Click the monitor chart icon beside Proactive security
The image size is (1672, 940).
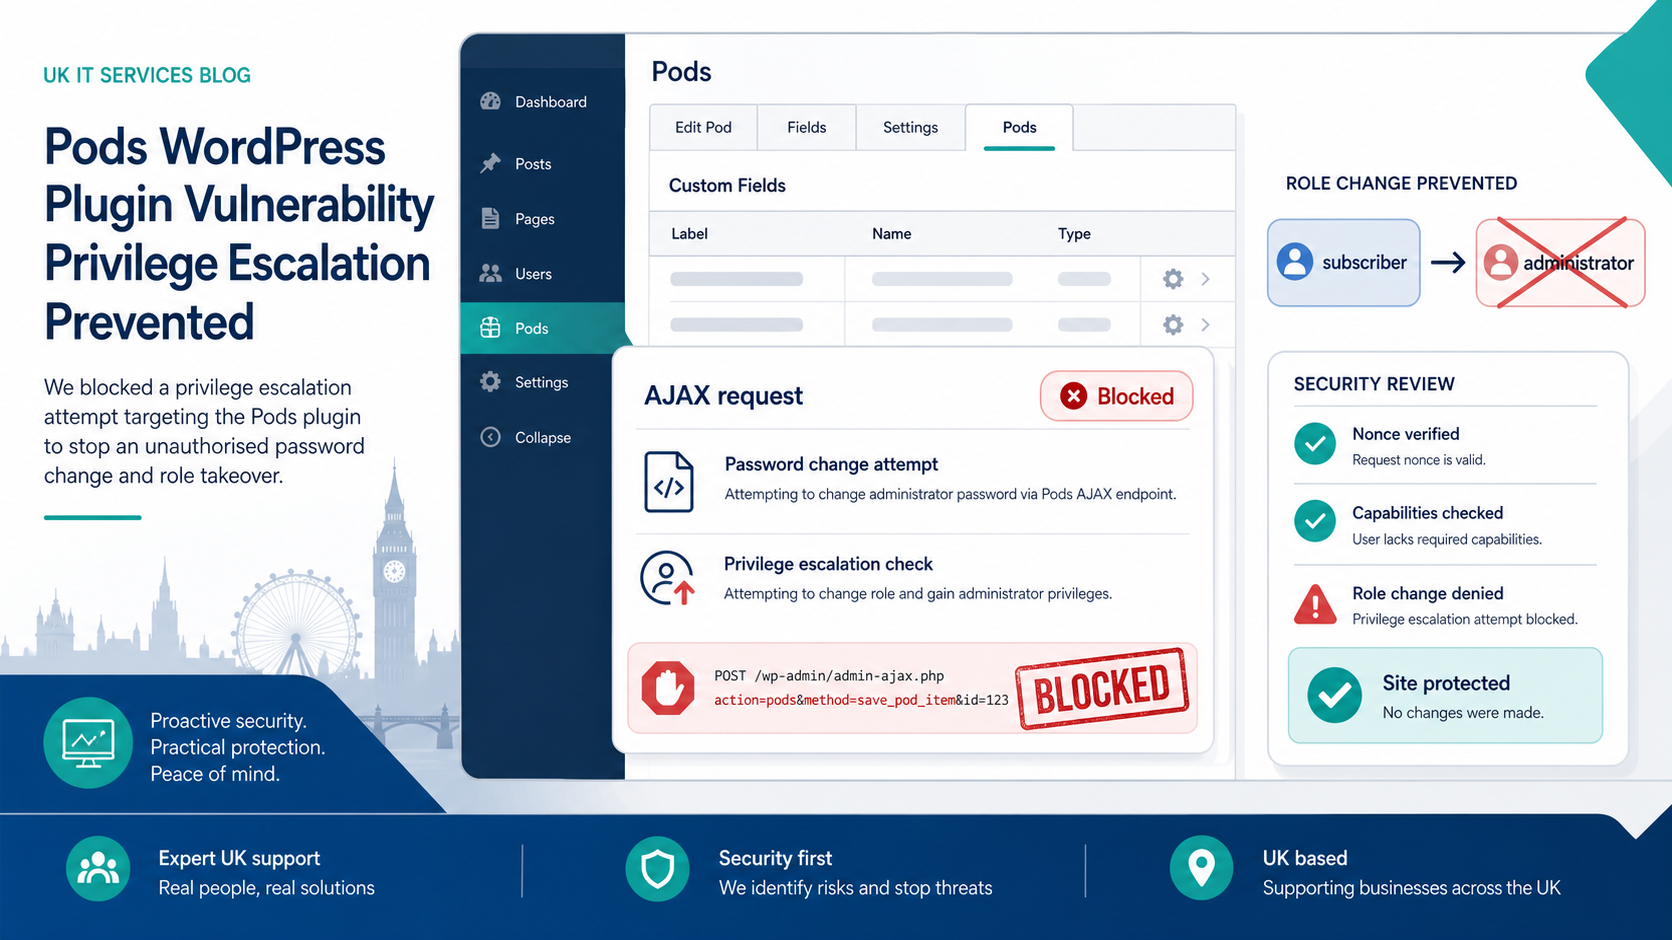(x=88, y=743)
